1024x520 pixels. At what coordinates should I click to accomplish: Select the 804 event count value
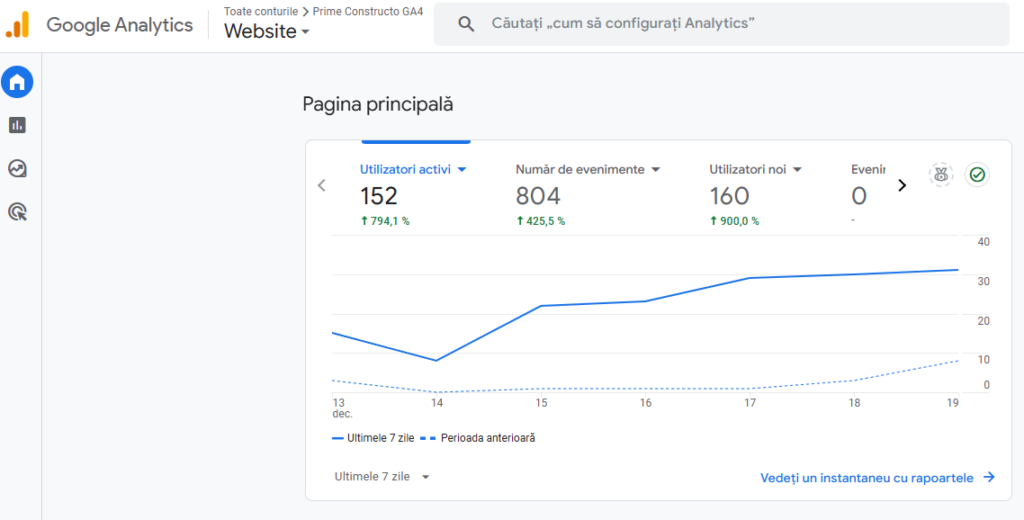coord(538,196)
